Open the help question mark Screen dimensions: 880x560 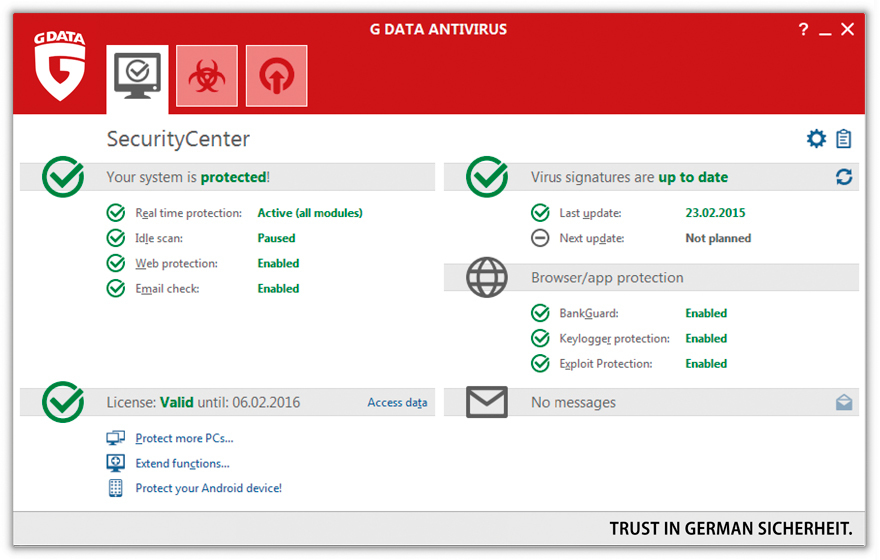tap(803, 29)
